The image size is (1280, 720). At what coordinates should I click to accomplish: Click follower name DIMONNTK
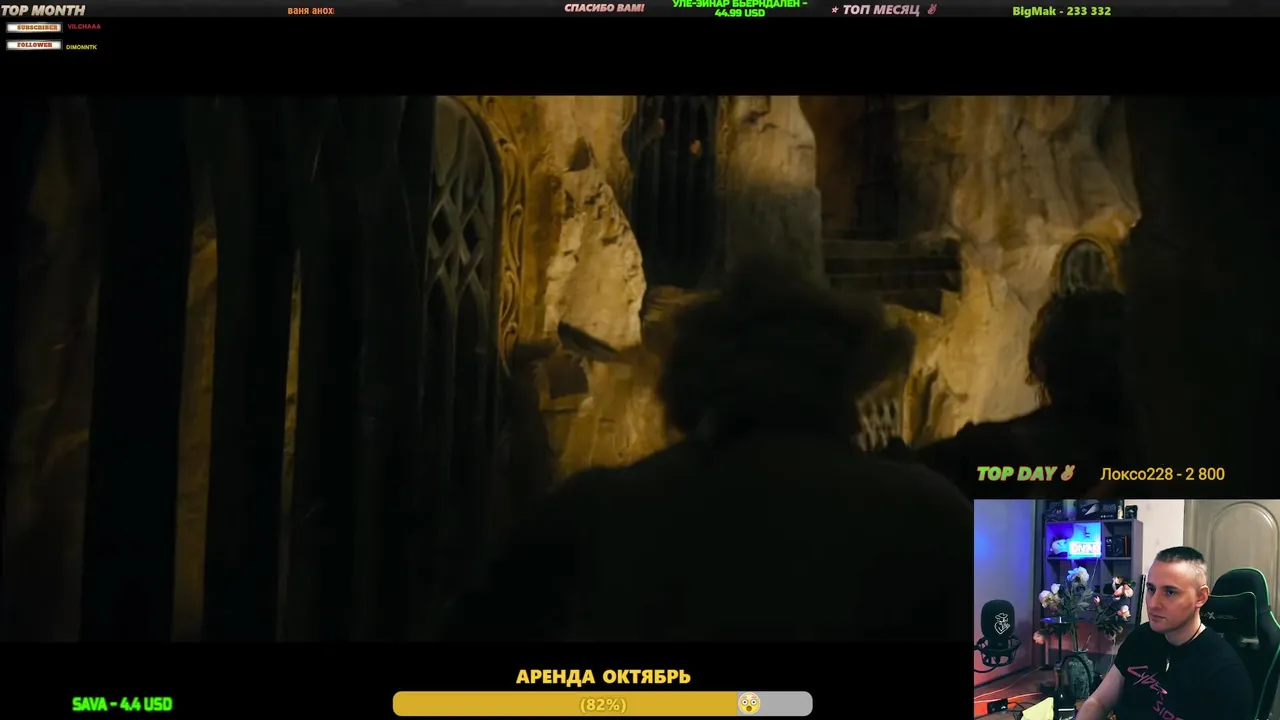click(82, 46)
